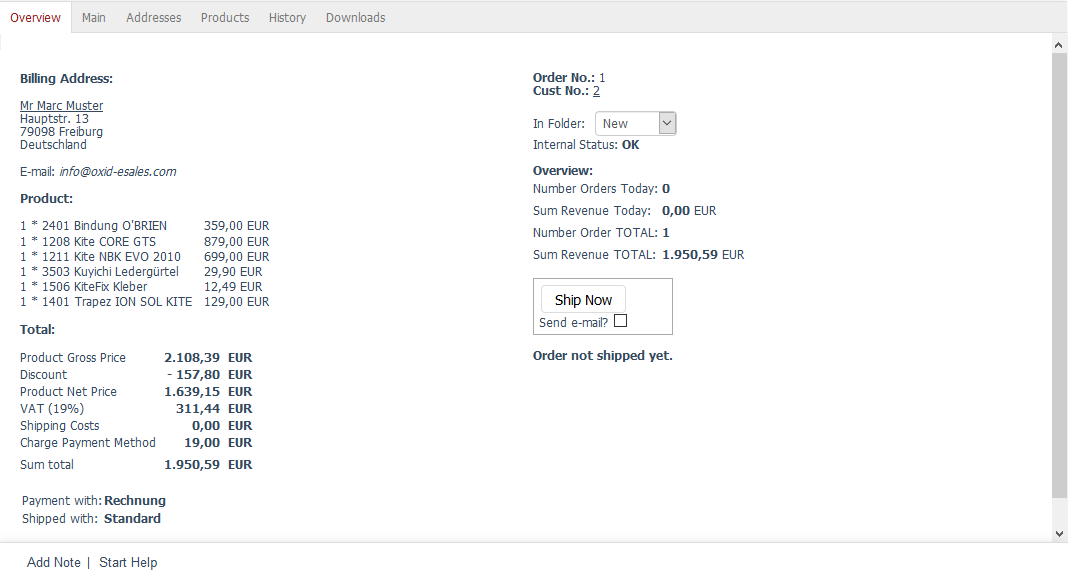The width and height of the screenshot is (1068, 581).
Task: Click the vertical scrollbar thumb
Action: coord(1058,276)
